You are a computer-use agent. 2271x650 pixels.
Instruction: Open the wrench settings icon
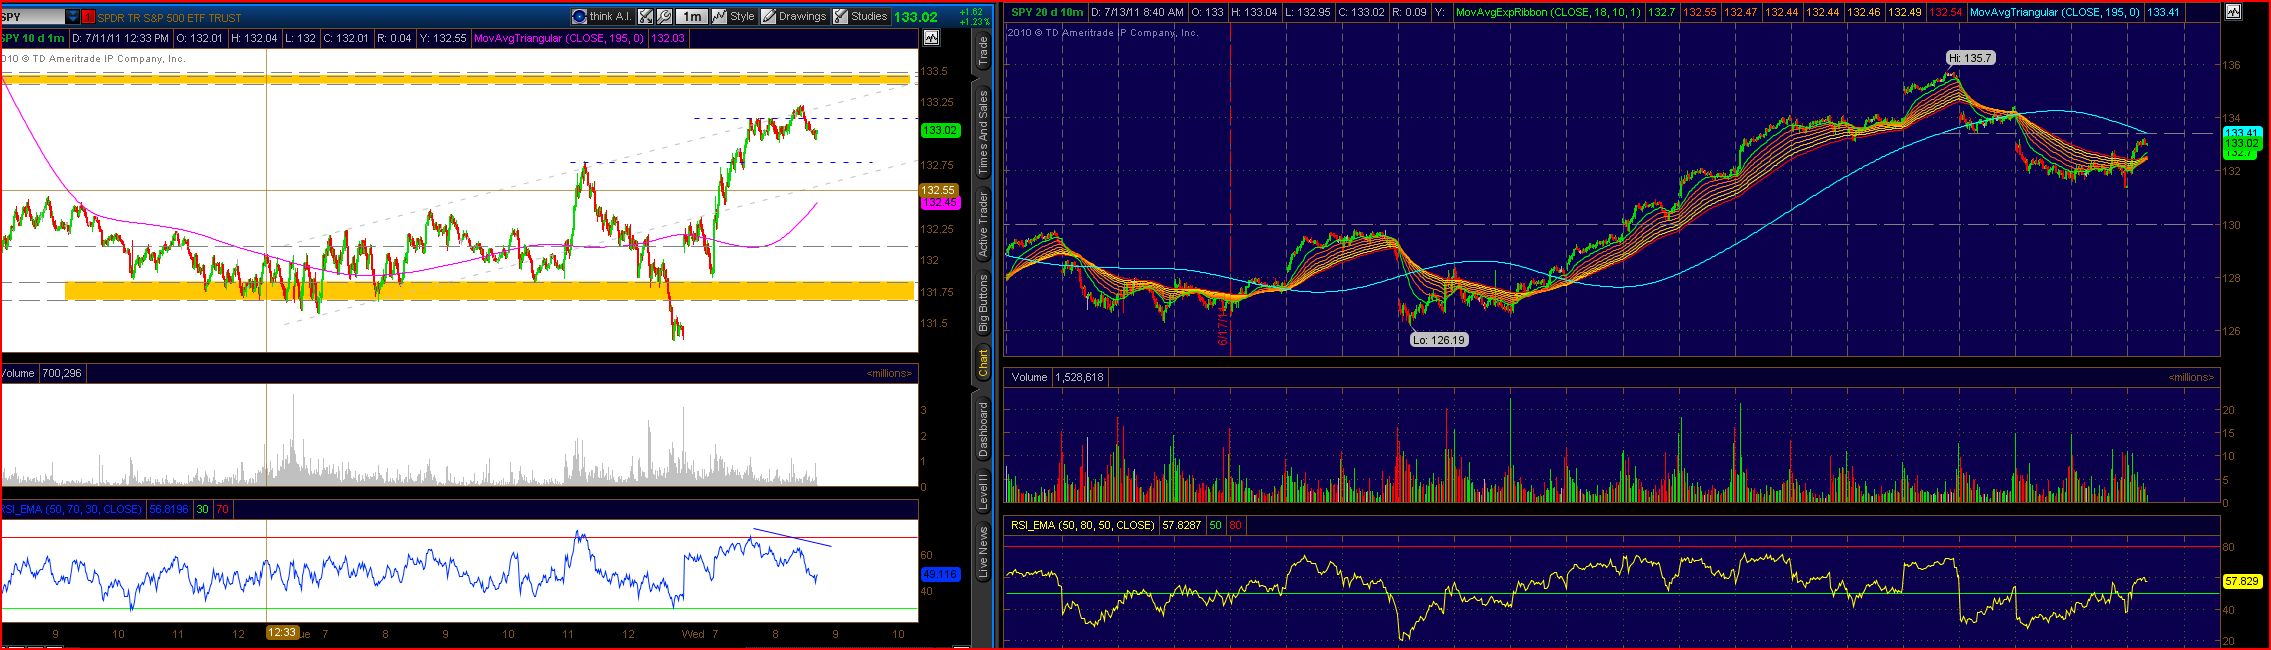tap(664, 16)
